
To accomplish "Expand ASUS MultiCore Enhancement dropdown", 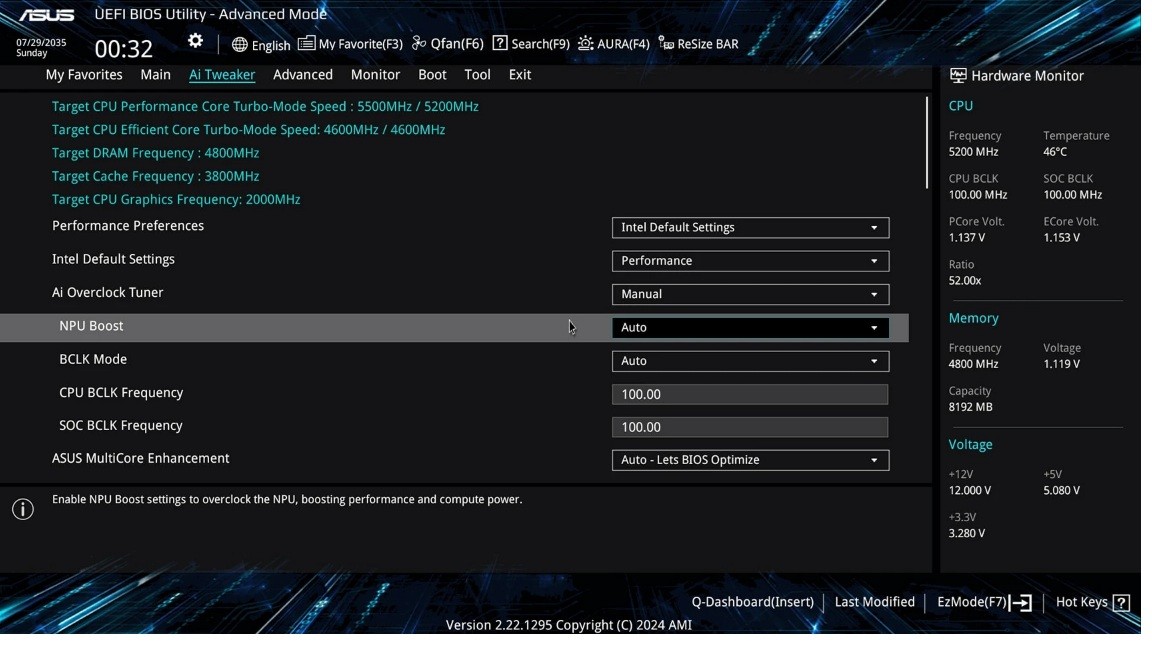I will pyautogui.click(x=750, y=461).
